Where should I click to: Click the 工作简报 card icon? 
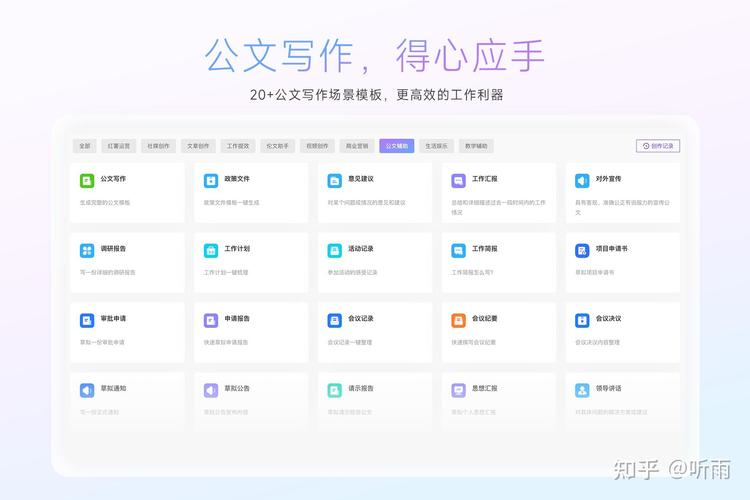(x=458, y=251)
